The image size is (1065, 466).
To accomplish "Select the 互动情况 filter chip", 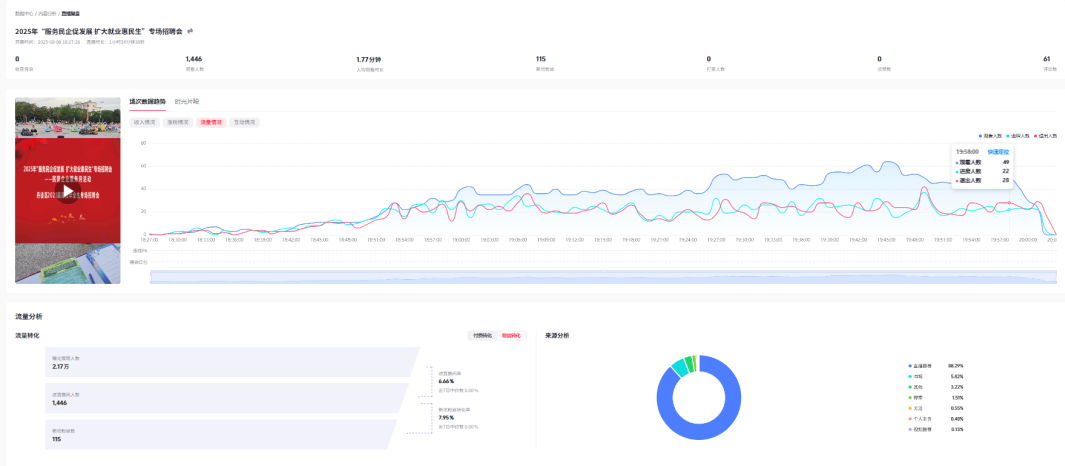I will pos(244,122).
